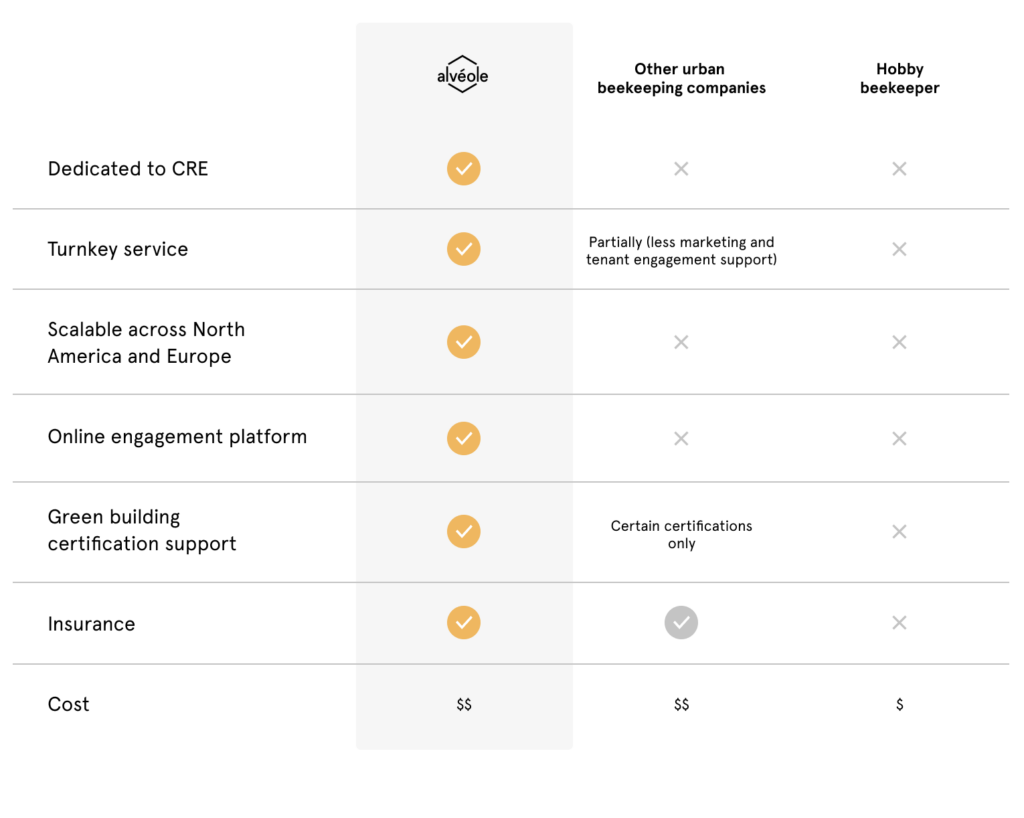
Task: Select the Hobby beekeeper column header
Action: [x=899, y=78]
